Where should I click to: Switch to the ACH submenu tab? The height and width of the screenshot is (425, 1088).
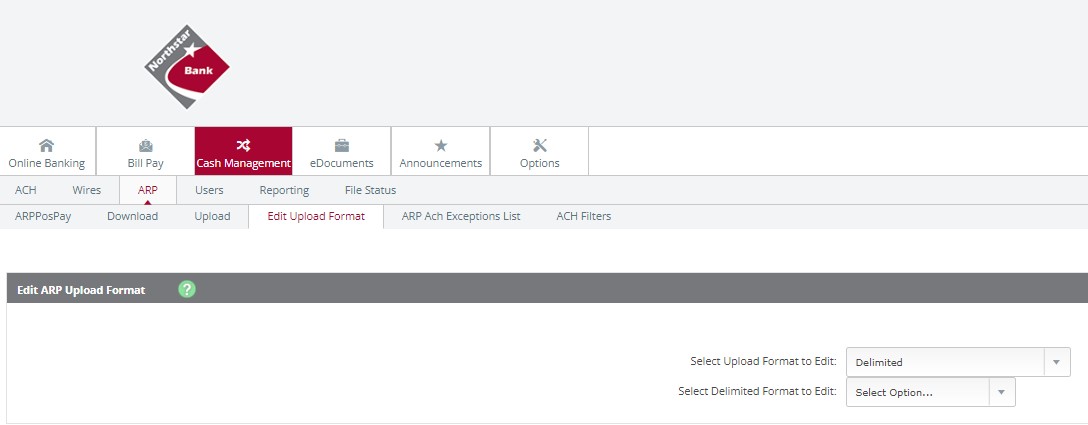pyautogui.click(x=26, y=190)
